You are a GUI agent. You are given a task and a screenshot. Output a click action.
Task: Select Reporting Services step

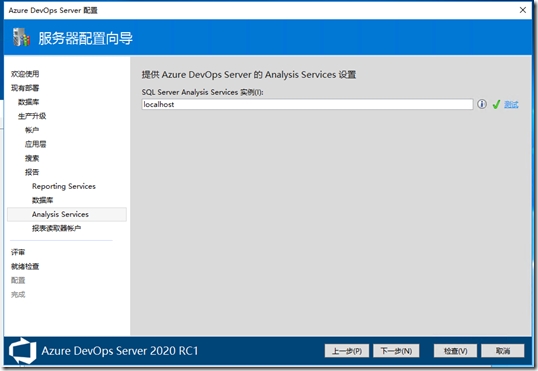pyautogui.click(x=64, y=186)
